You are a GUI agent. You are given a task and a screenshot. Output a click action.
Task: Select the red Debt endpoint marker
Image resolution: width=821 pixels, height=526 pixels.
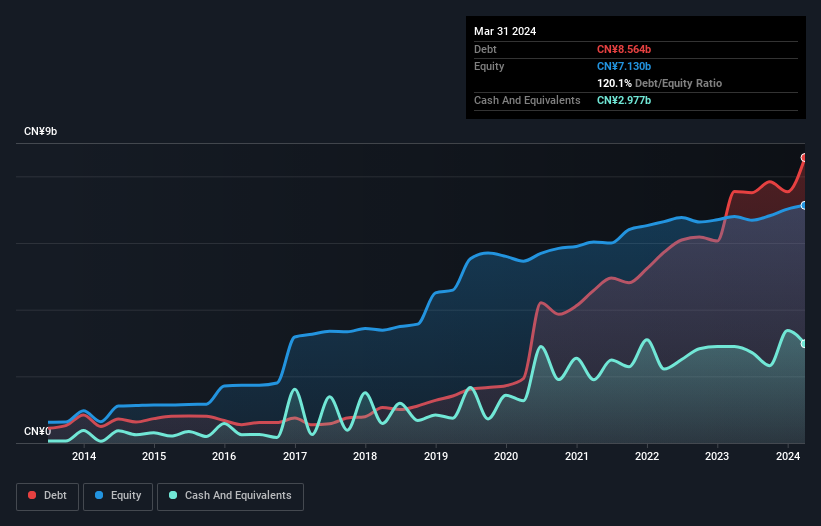(804, 158)
